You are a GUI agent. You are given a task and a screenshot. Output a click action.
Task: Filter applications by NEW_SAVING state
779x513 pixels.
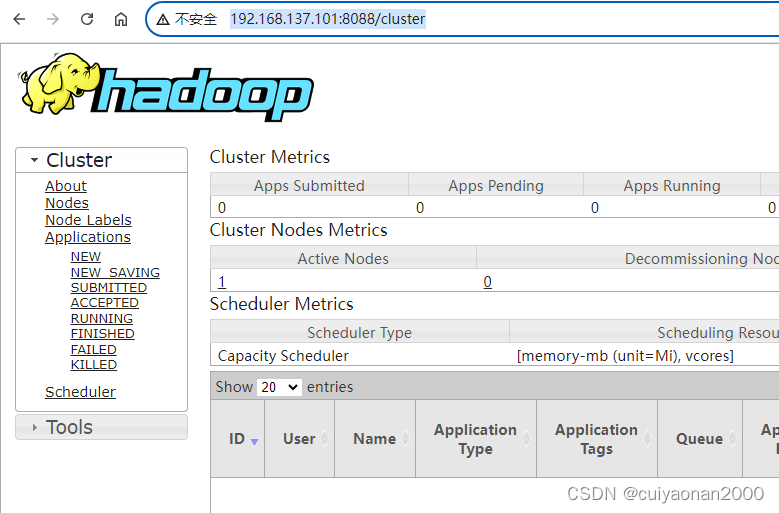[115, 273]
